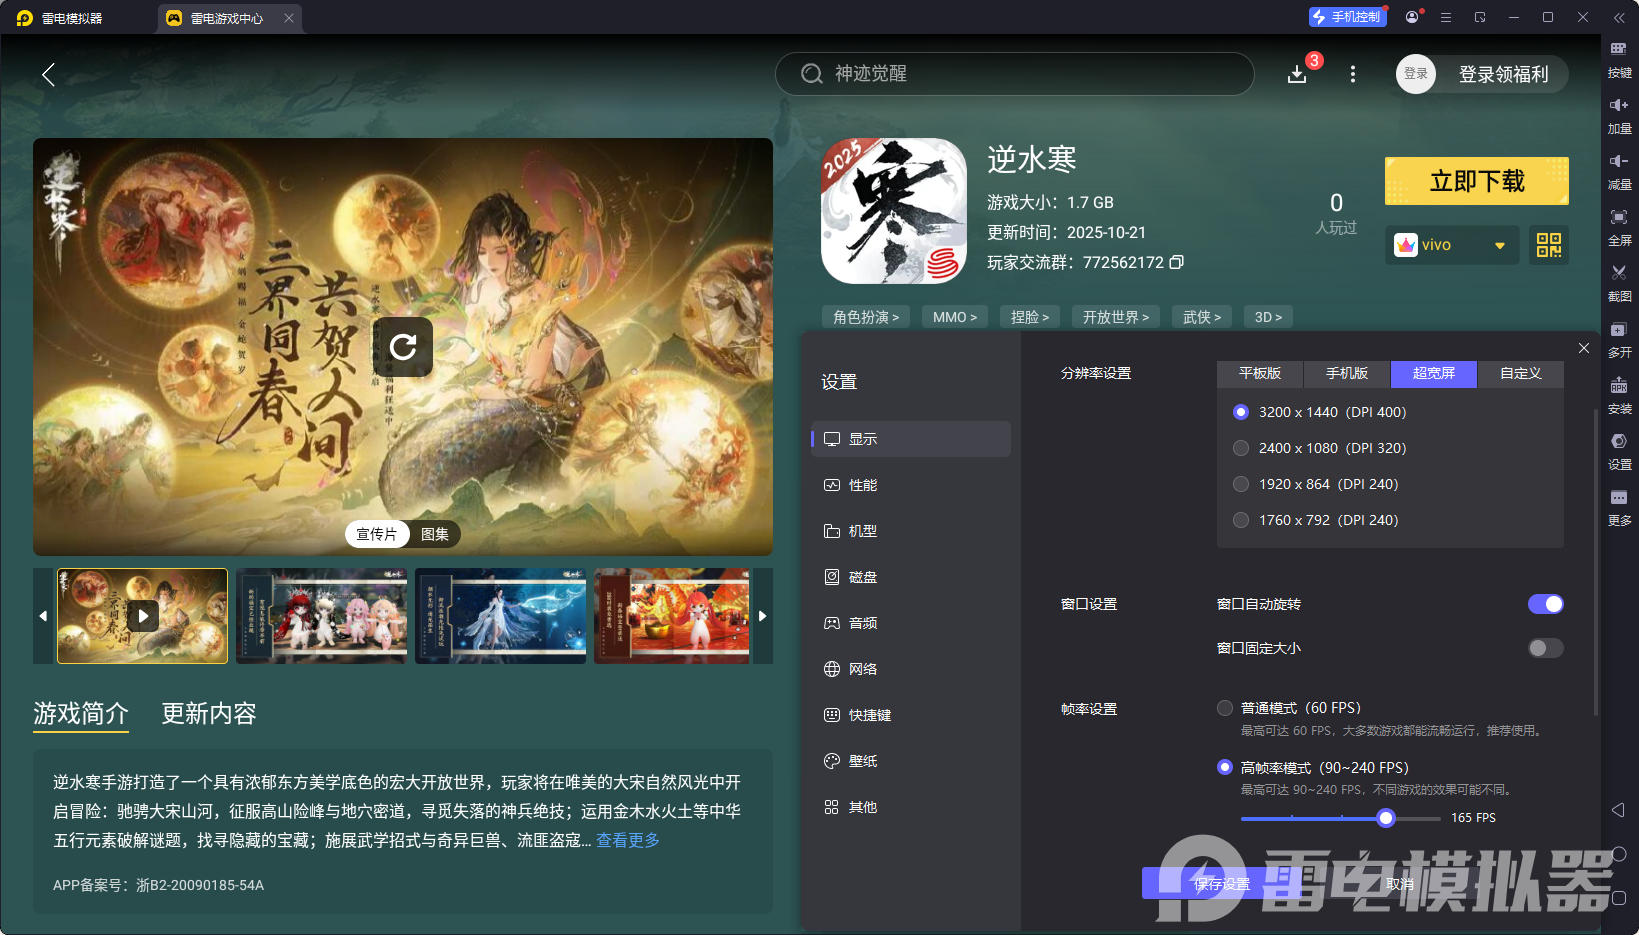This screenshot has width=1639, height=935.
Task: Switch to the 自定义 resolution tab
Action: pyautogui.click(x=1521, y=374)
